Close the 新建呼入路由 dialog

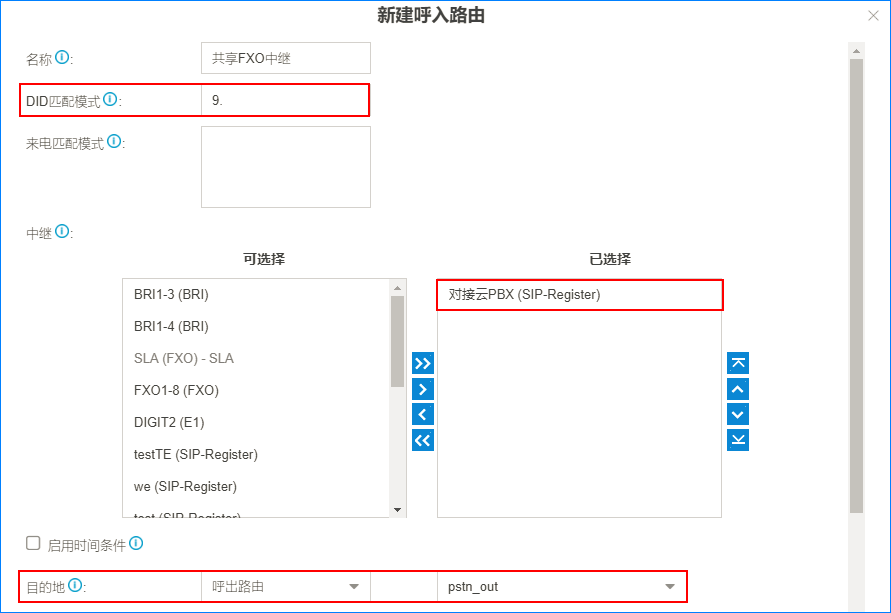873,16
